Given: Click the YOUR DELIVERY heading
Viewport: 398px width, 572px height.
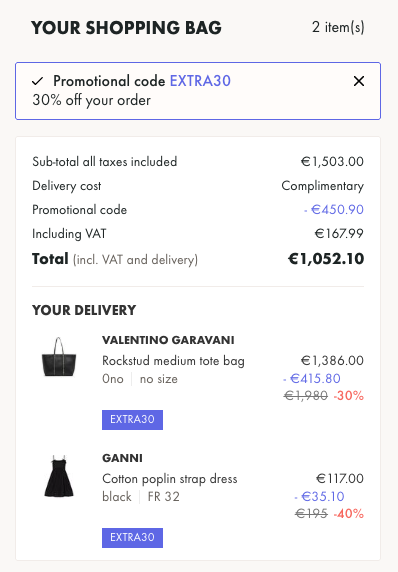Looking at the screenshot, I should coord(84,310).
